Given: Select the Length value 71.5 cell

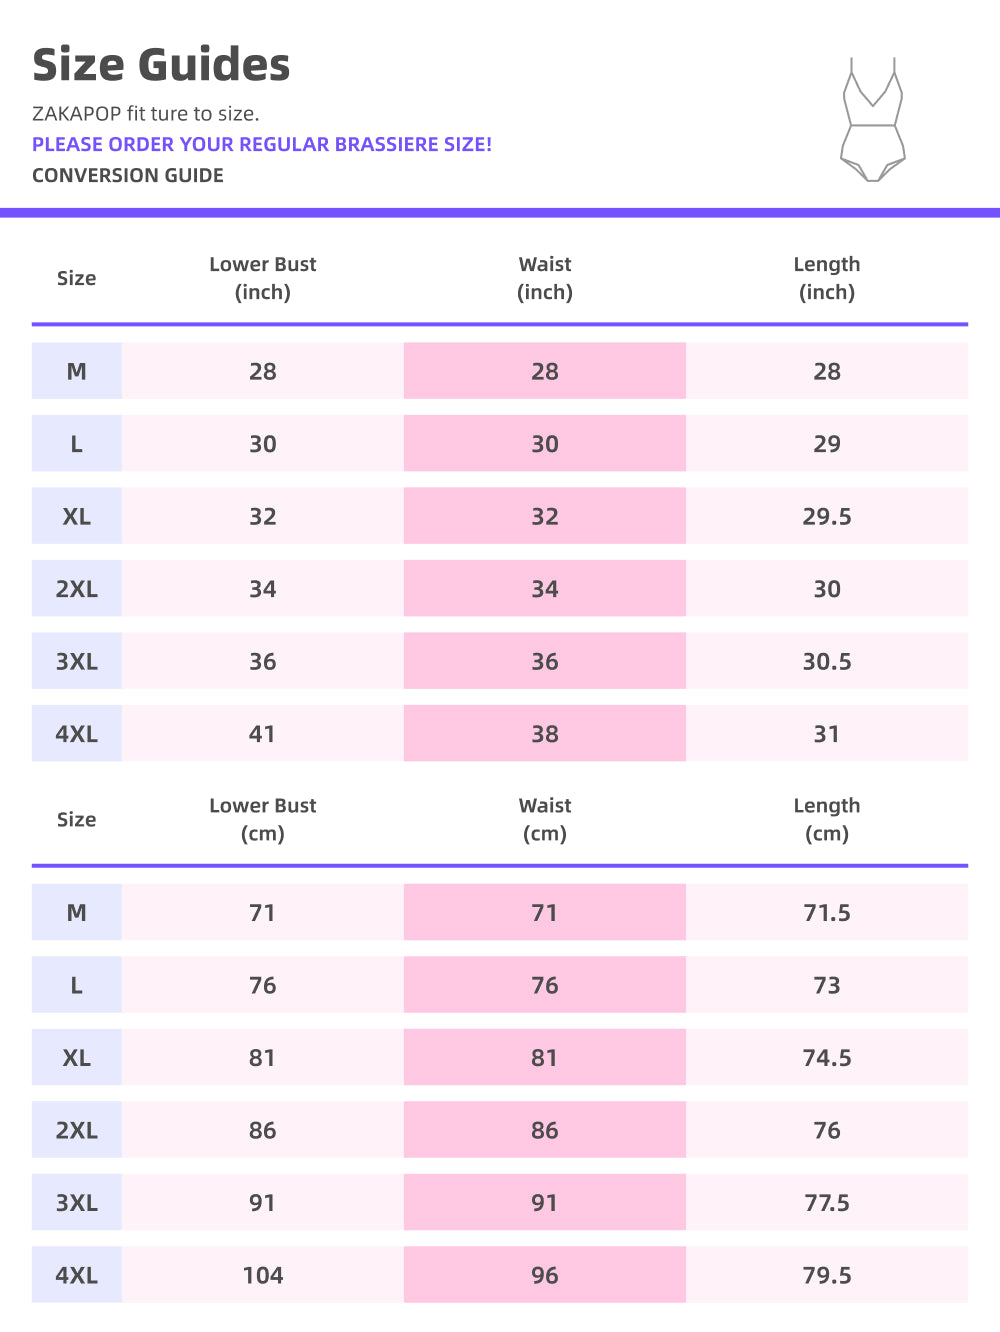Looking at the screenshot, I should click(827, 913).
